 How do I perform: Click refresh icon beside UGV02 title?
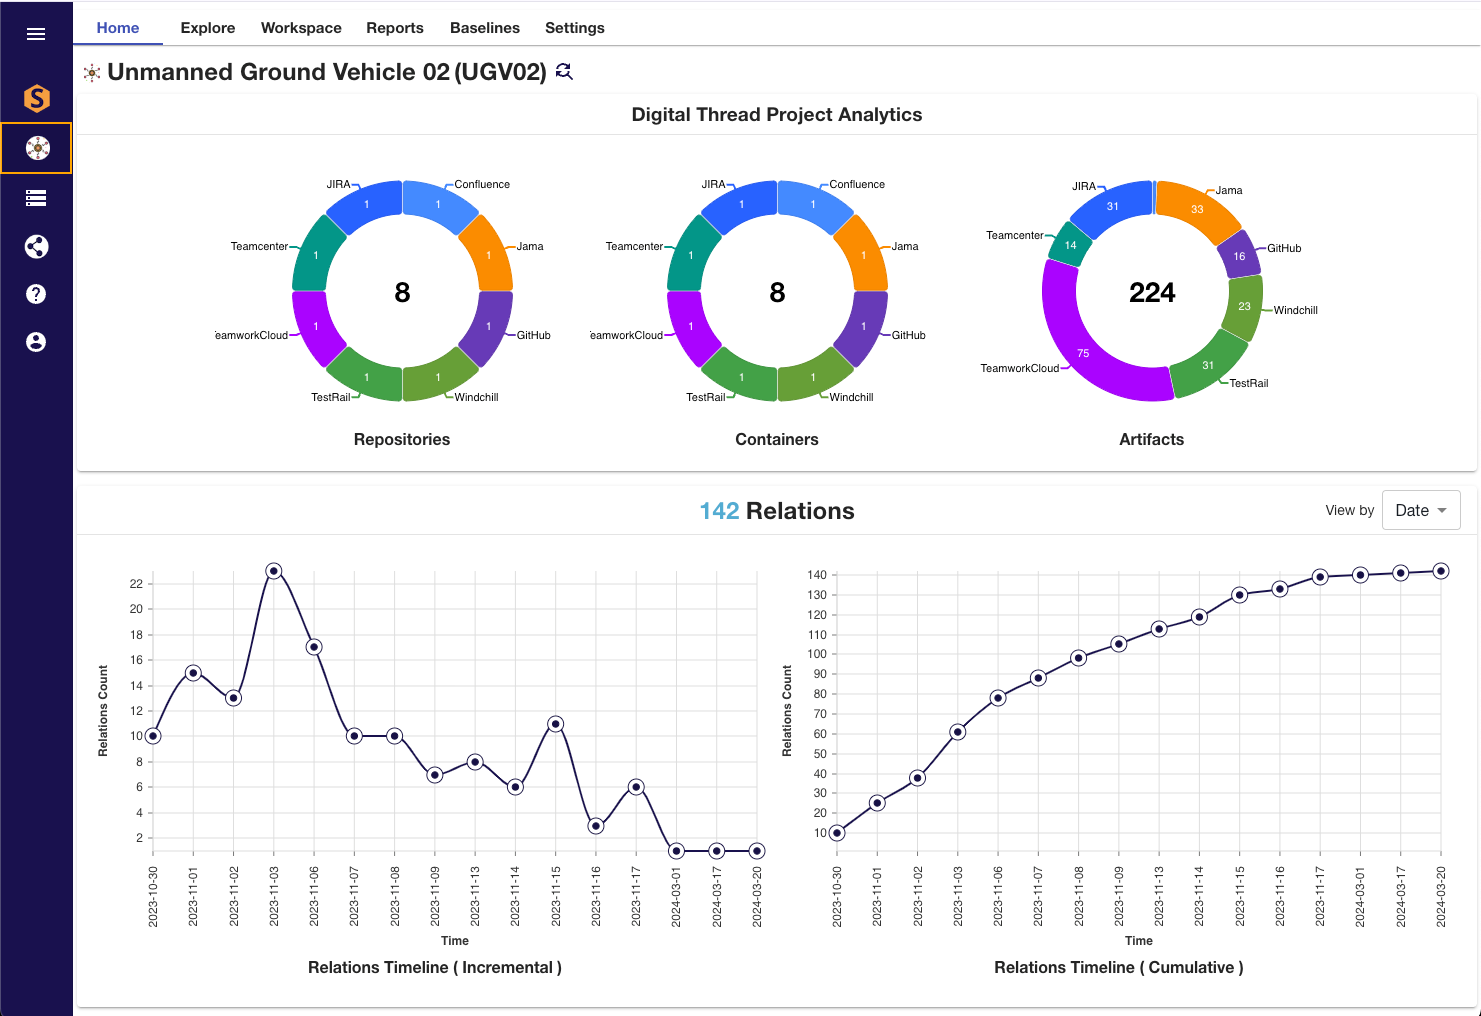pos(564,72)
